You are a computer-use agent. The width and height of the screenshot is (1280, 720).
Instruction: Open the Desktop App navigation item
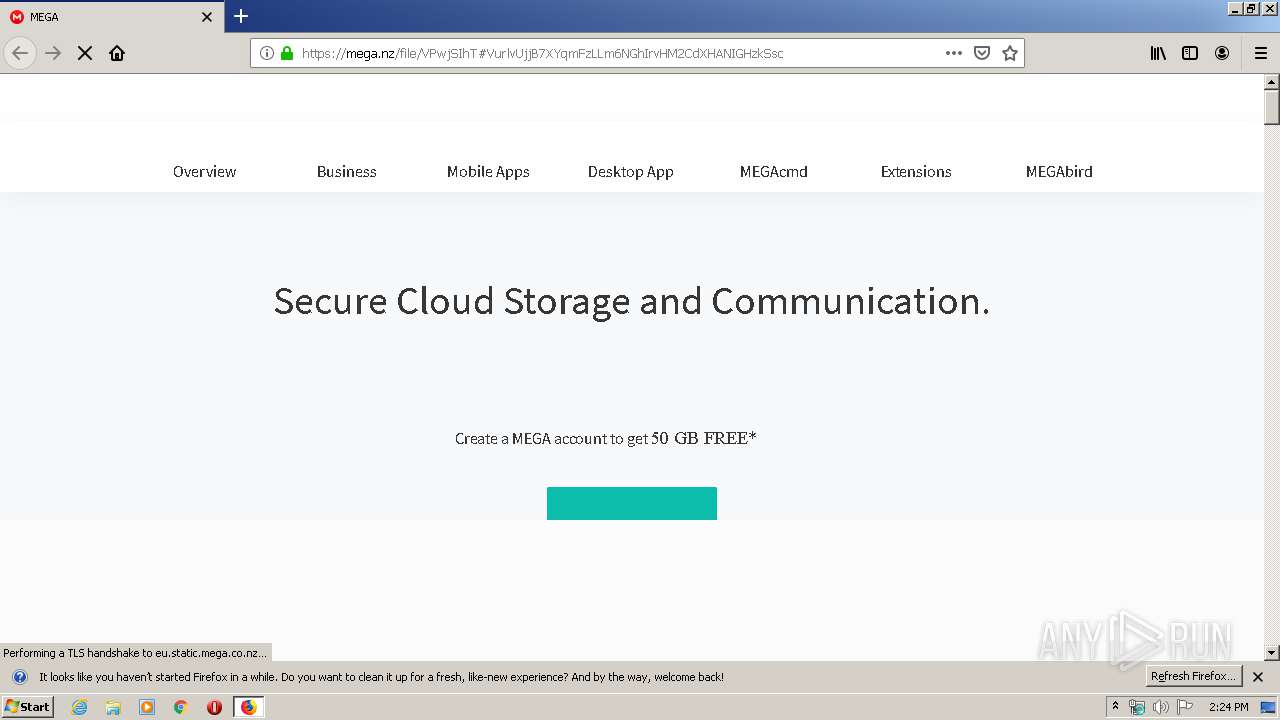coord(631,171)
